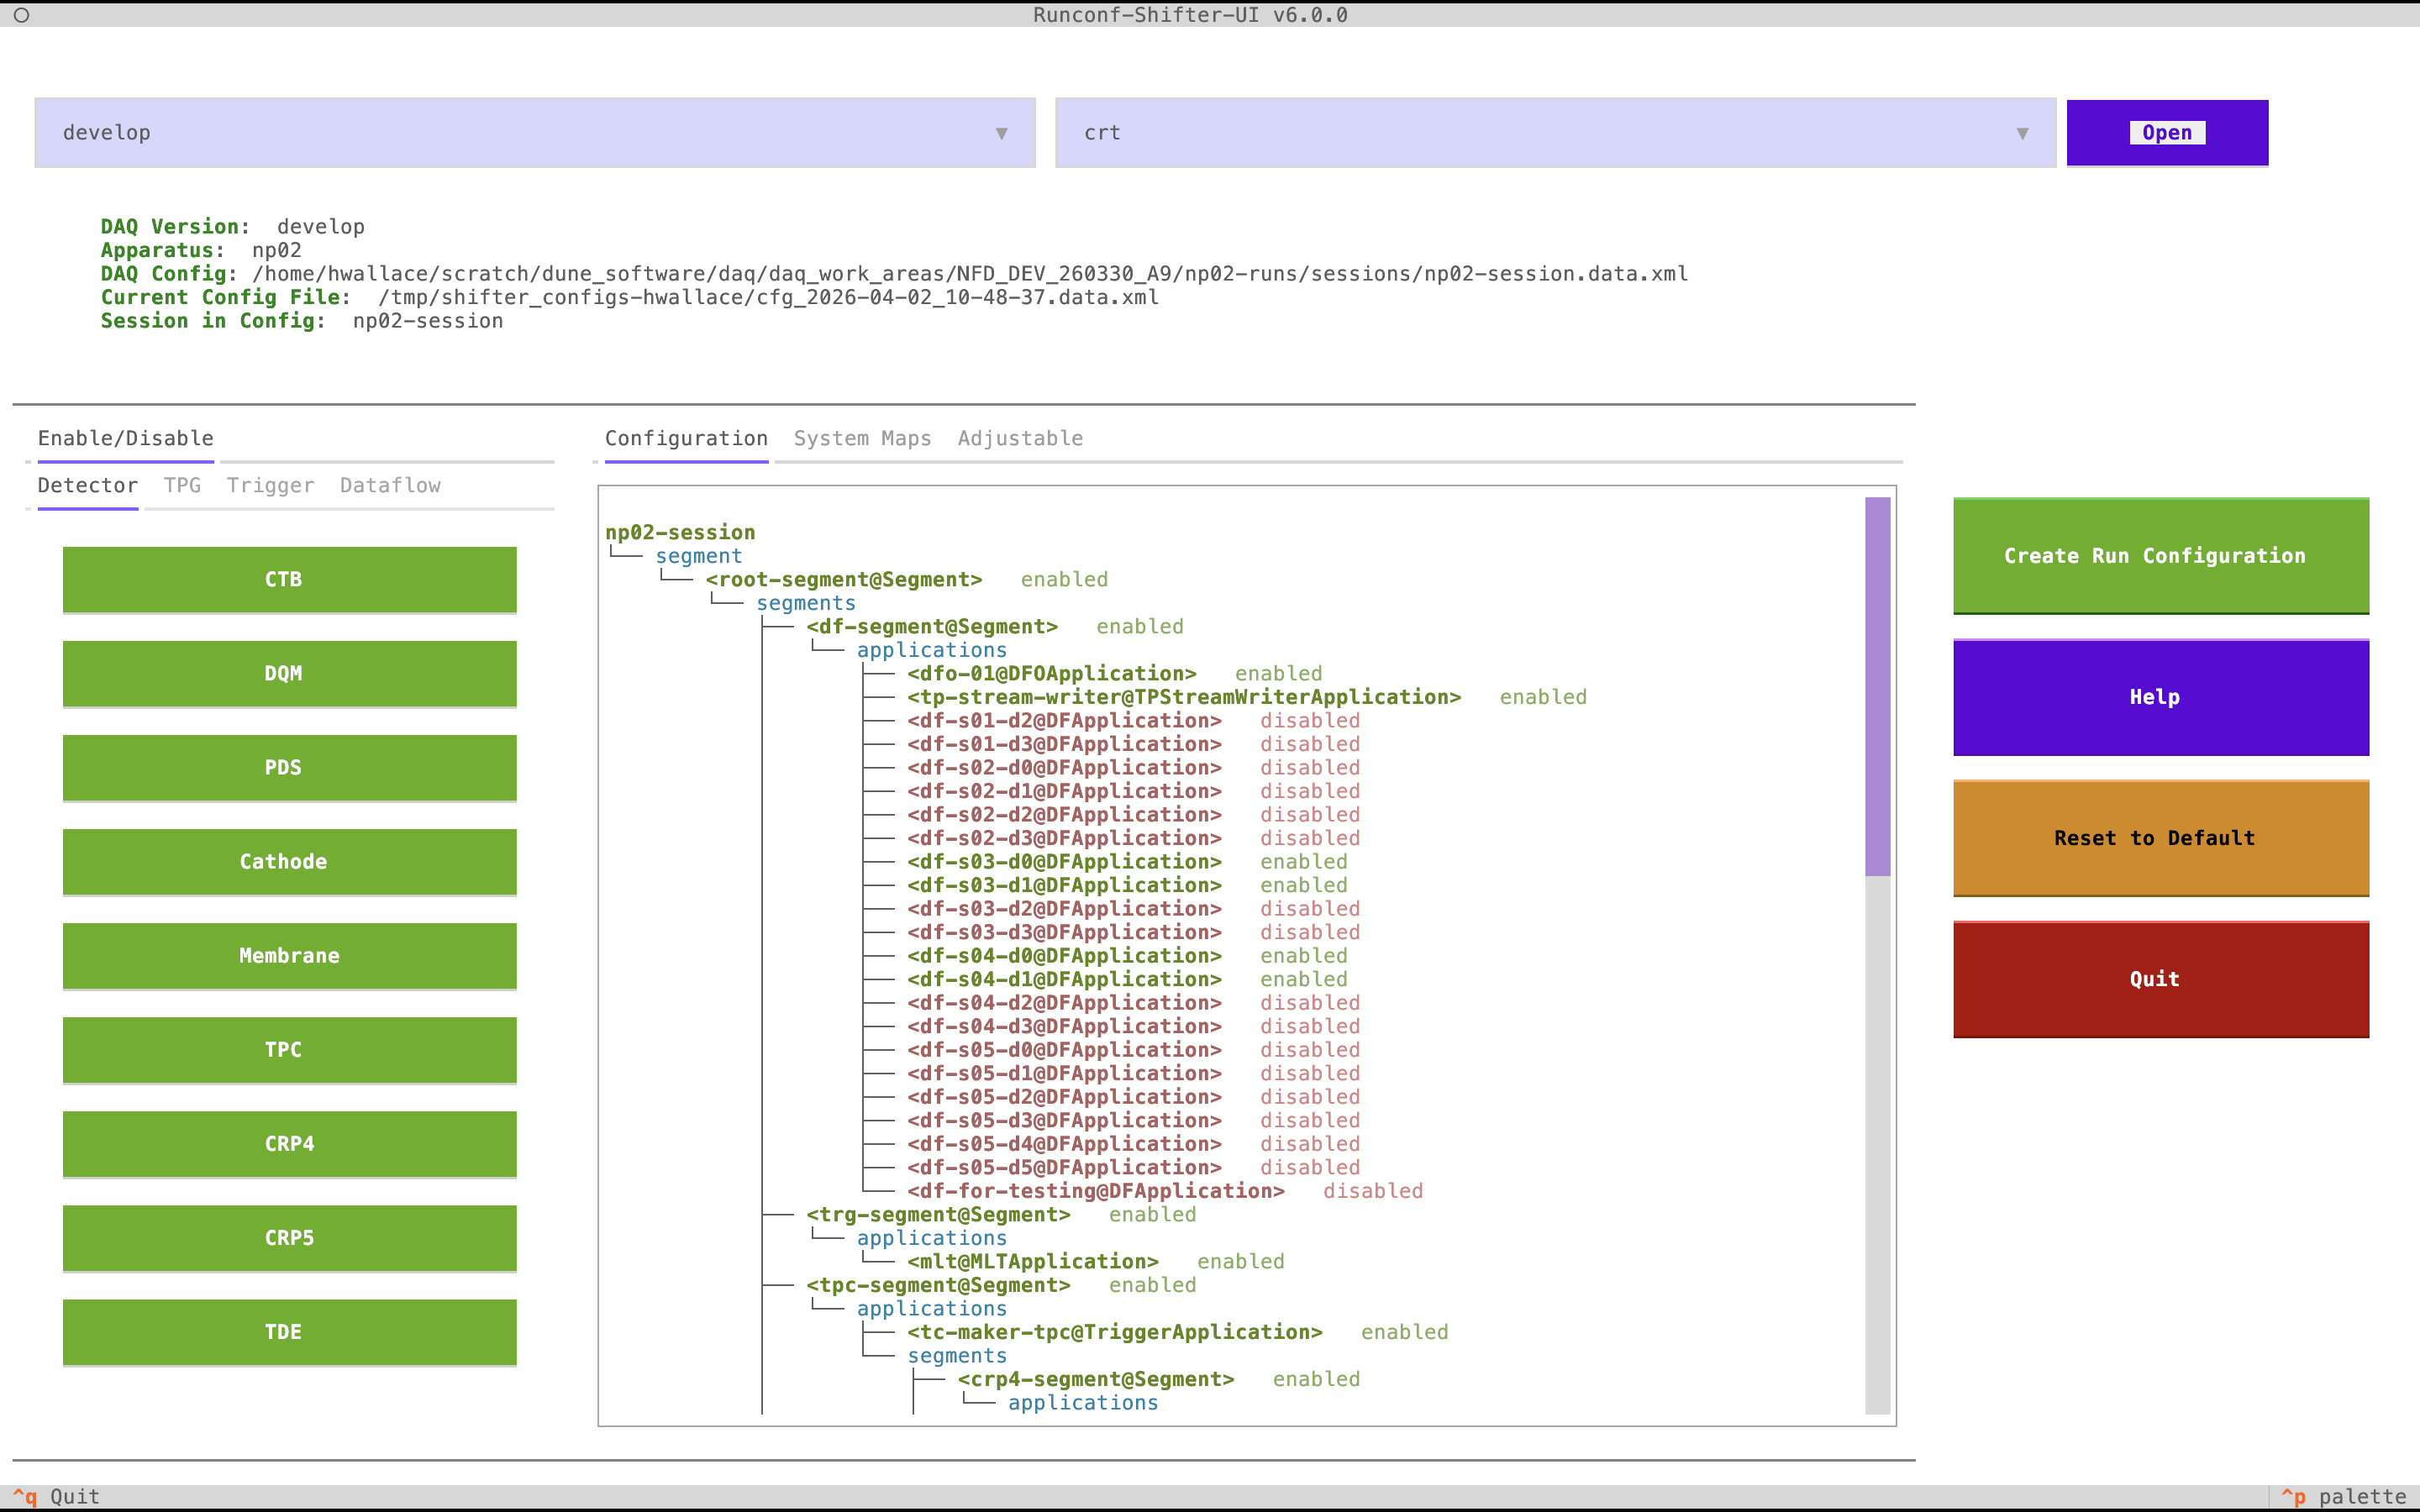2420x1512 pixels.
Task: Select the Detector tab
Action: point(88,485)
